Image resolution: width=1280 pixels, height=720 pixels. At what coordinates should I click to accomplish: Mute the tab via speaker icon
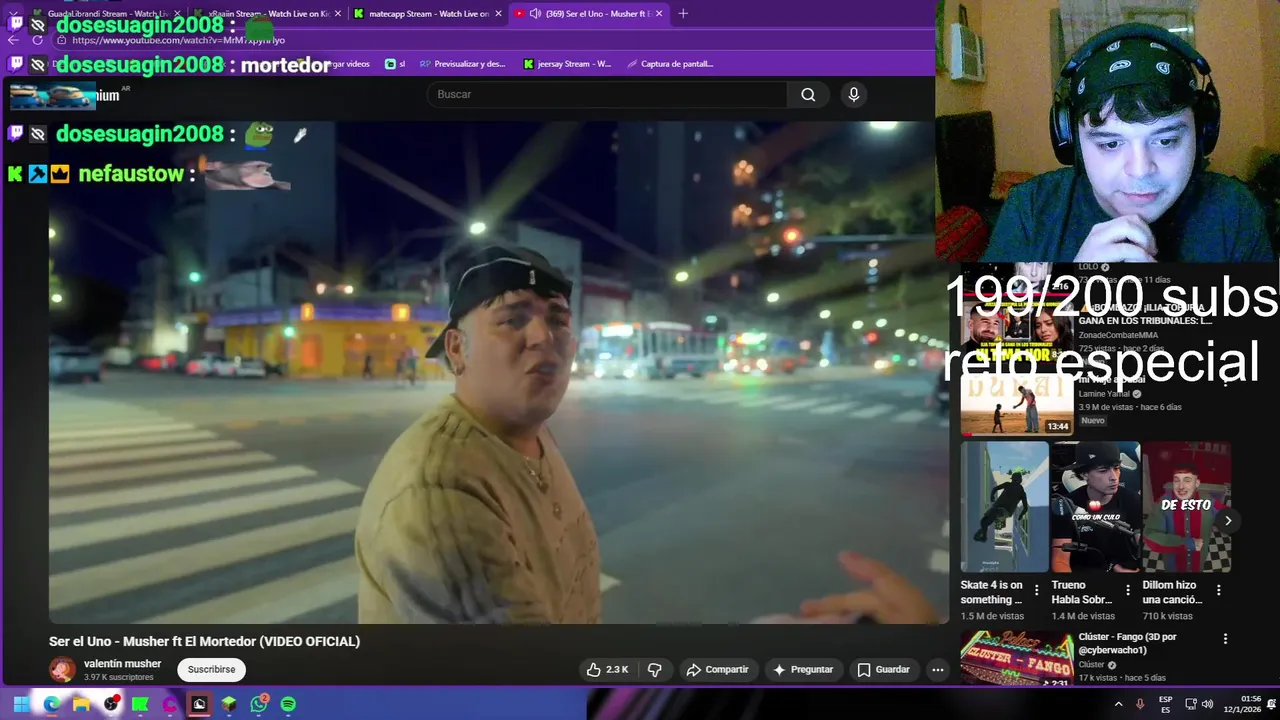pos(535,13)
